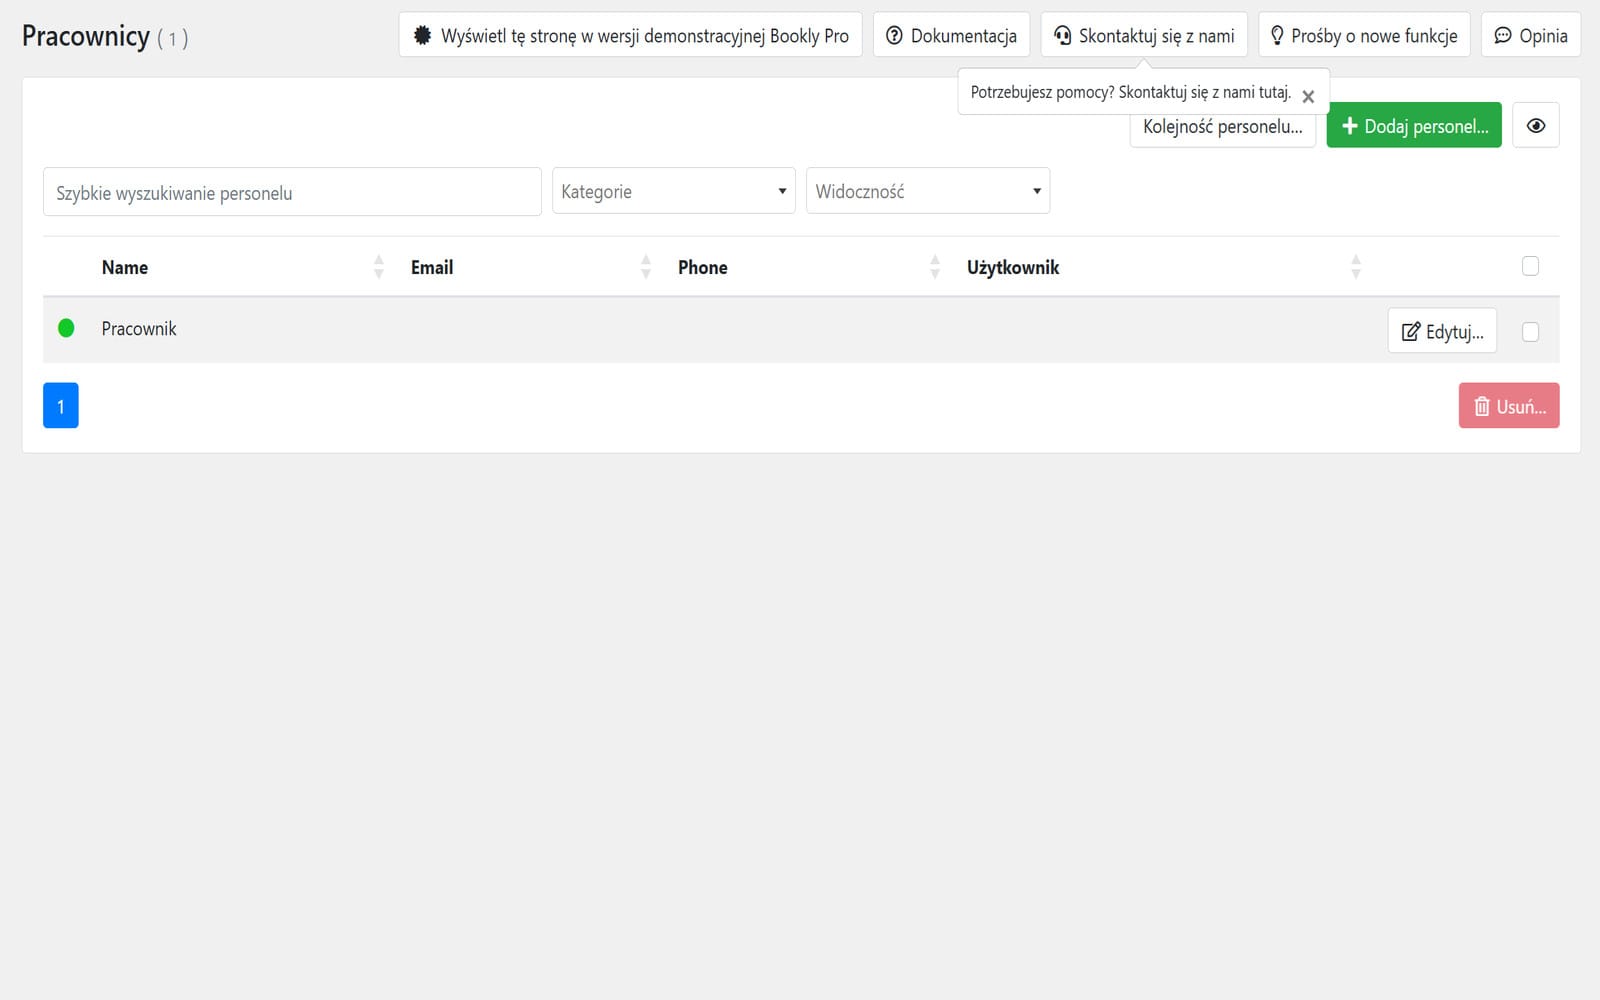This screenshot has width=1600, height=1000.
Task: Open Prośby o nowe funkcje button
Action: 1364,35
